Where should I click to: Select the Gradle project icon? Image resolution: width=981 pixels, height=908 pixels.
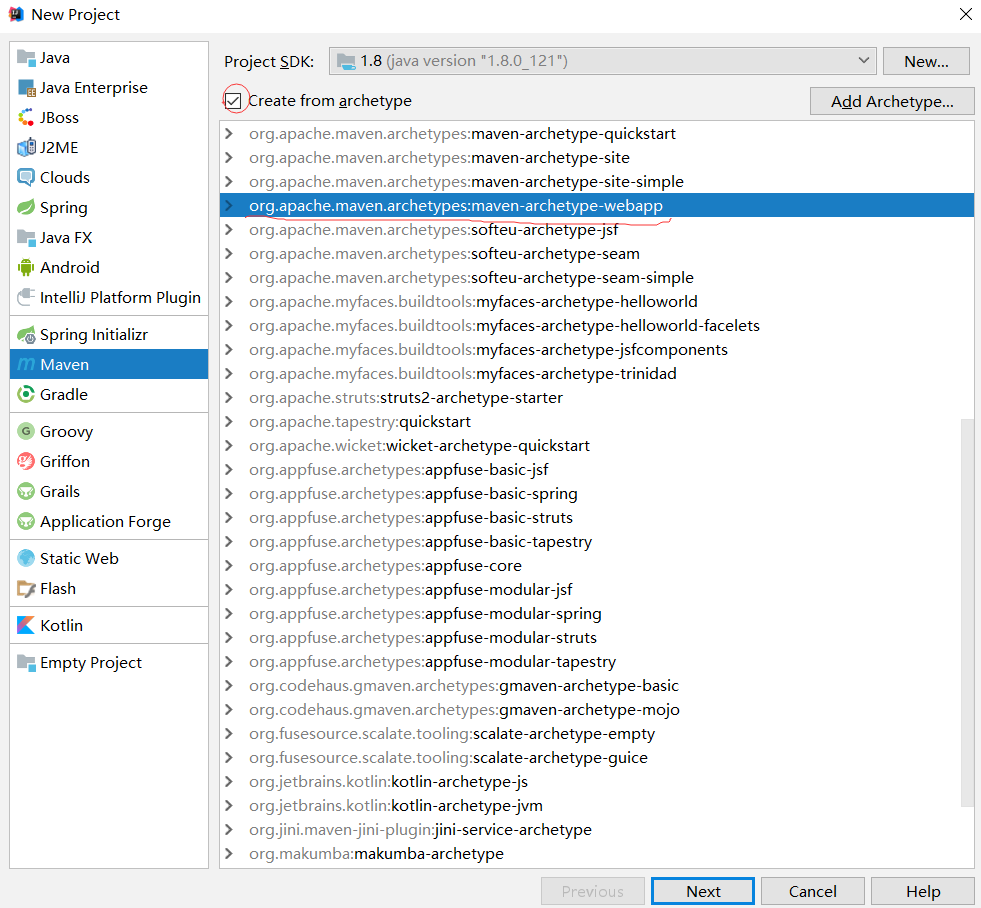click(26, 394)
